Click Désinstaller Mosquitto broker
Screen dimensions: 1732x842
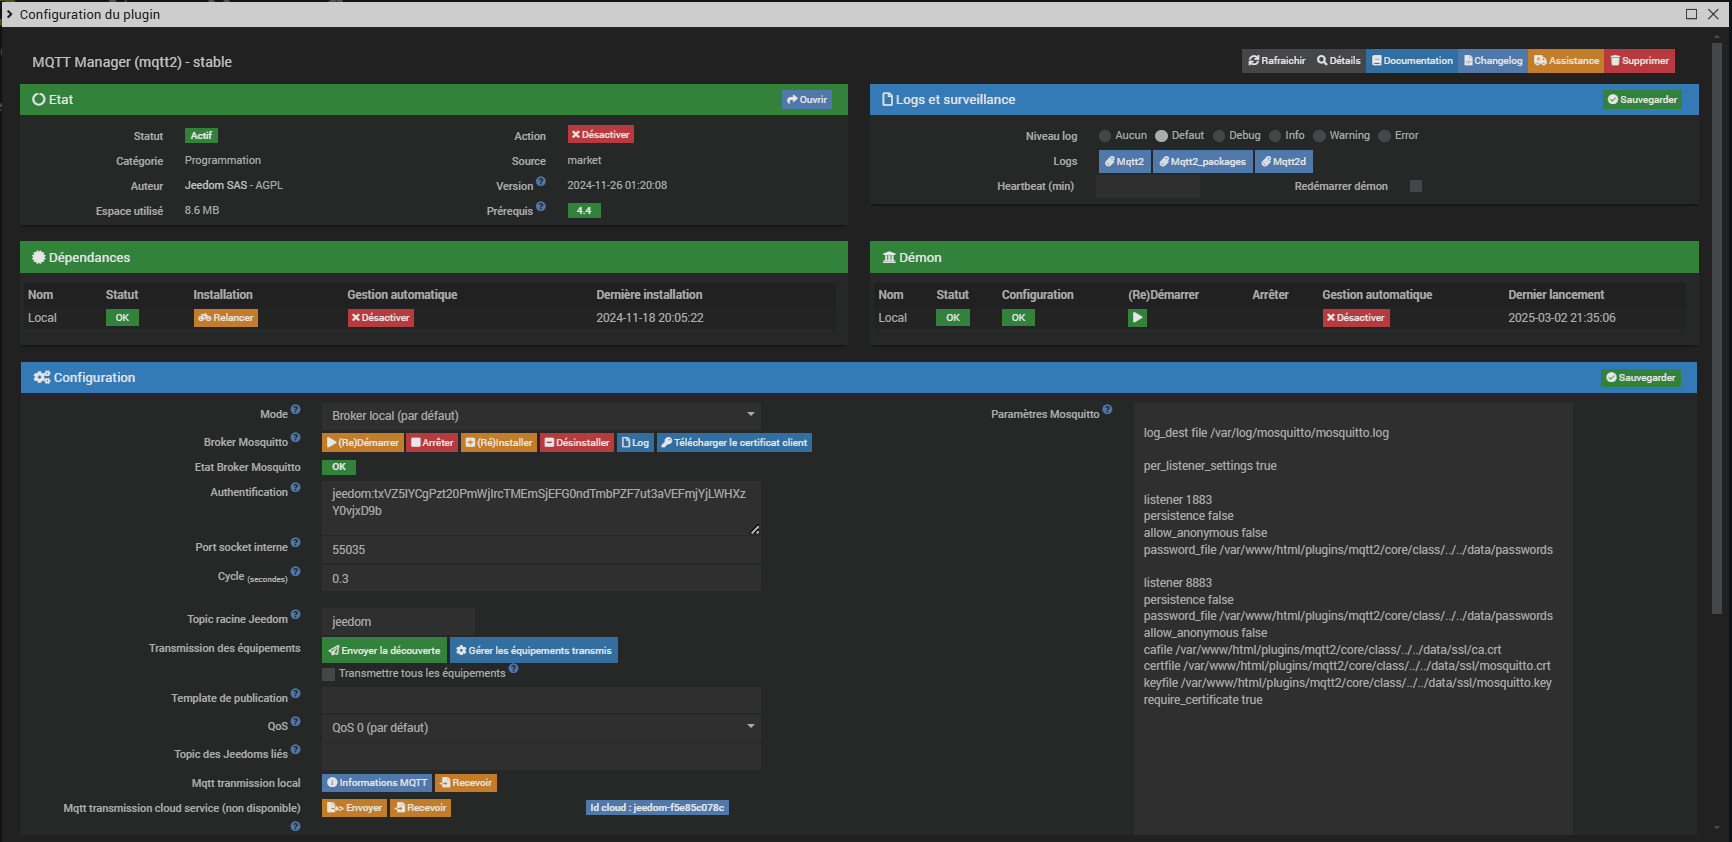point(577,443)
